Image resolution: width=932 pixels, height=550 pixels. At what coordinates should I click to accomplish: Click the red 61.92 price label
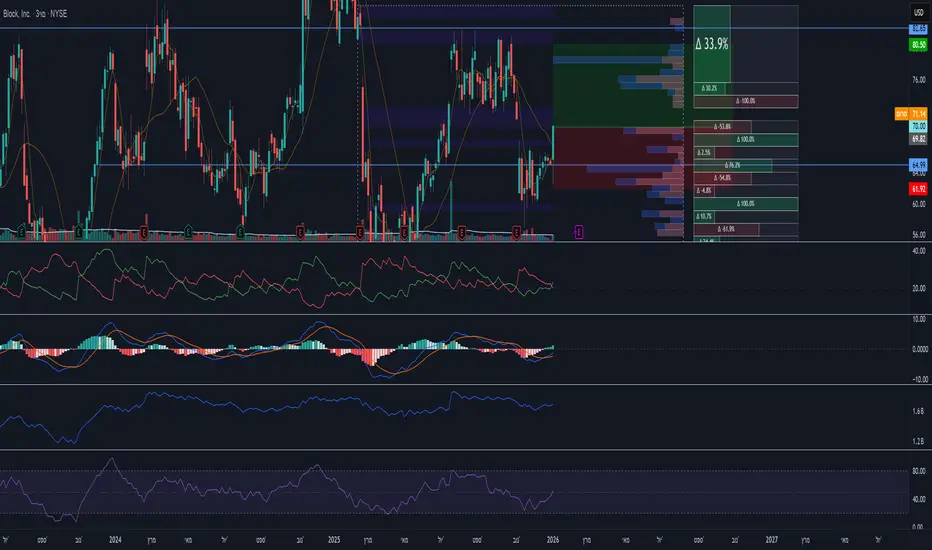point(918,189)
